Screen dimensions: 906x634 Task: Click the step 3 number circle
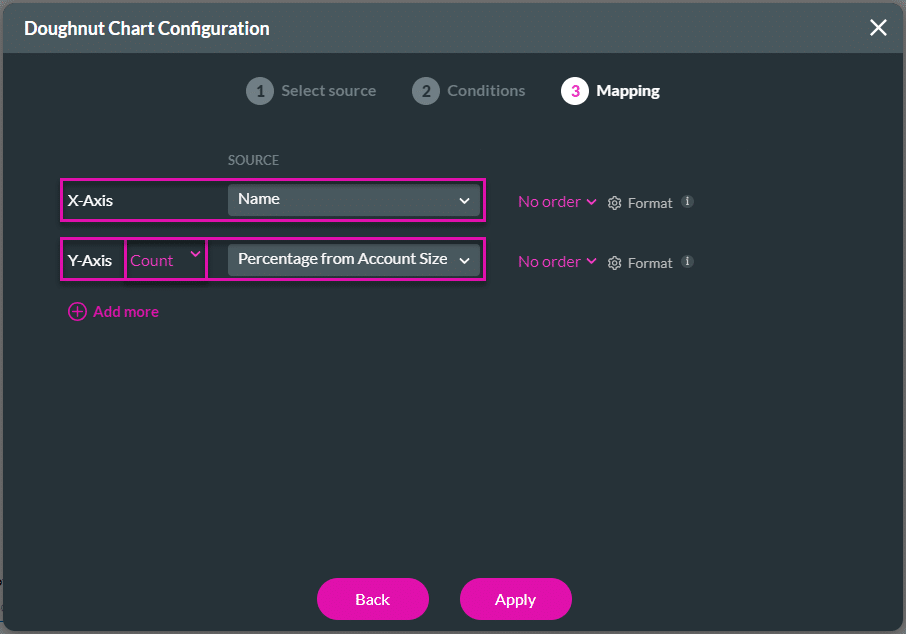[575, 91]
